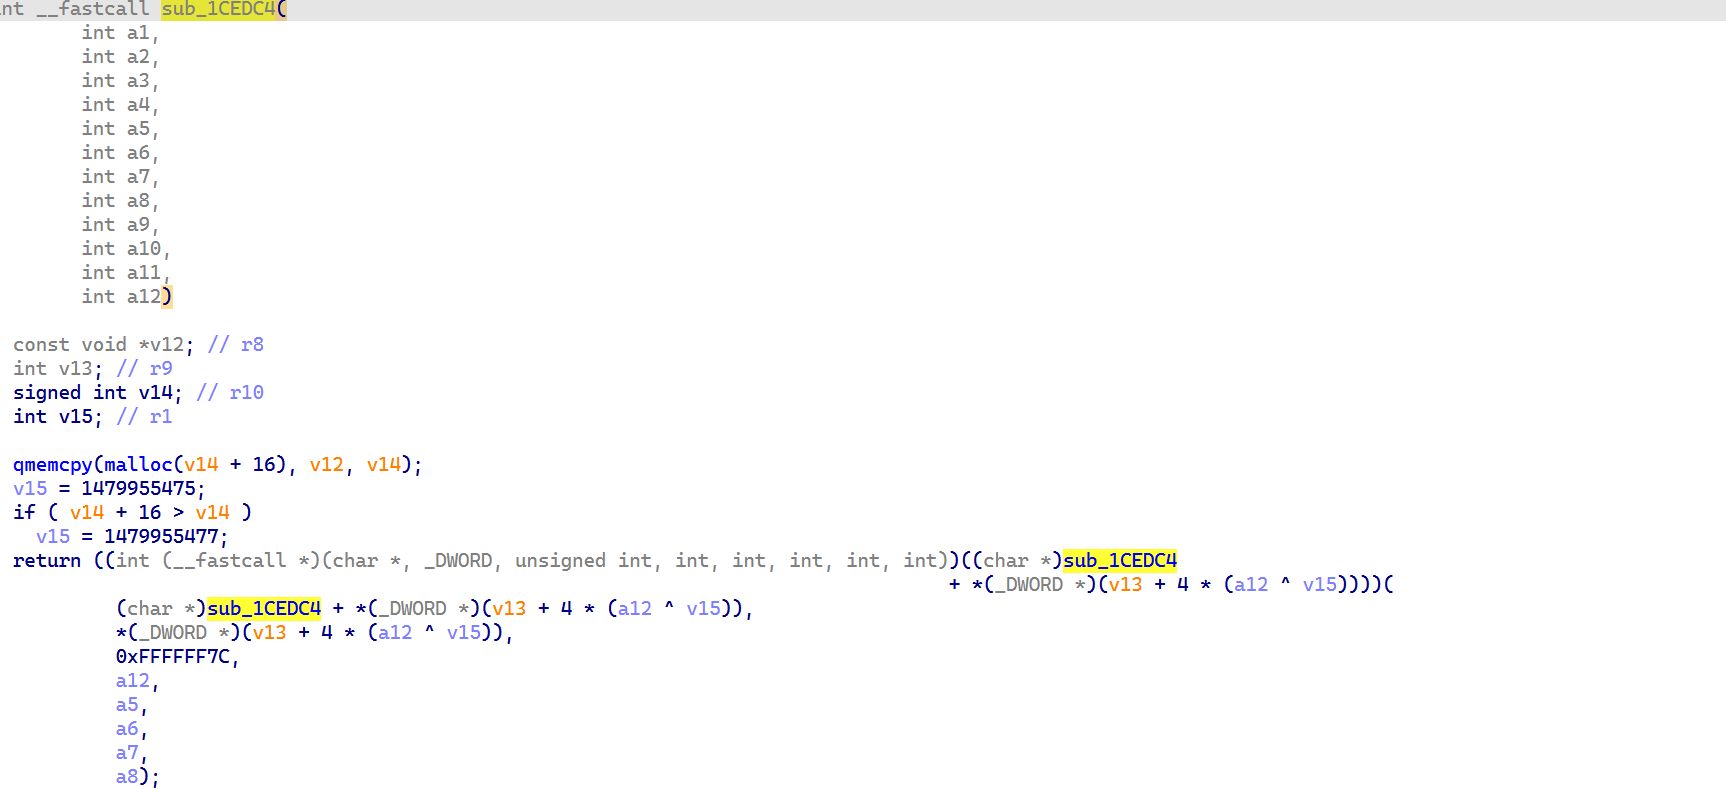Click the // r10 register comment

click(x=230, y=393)
